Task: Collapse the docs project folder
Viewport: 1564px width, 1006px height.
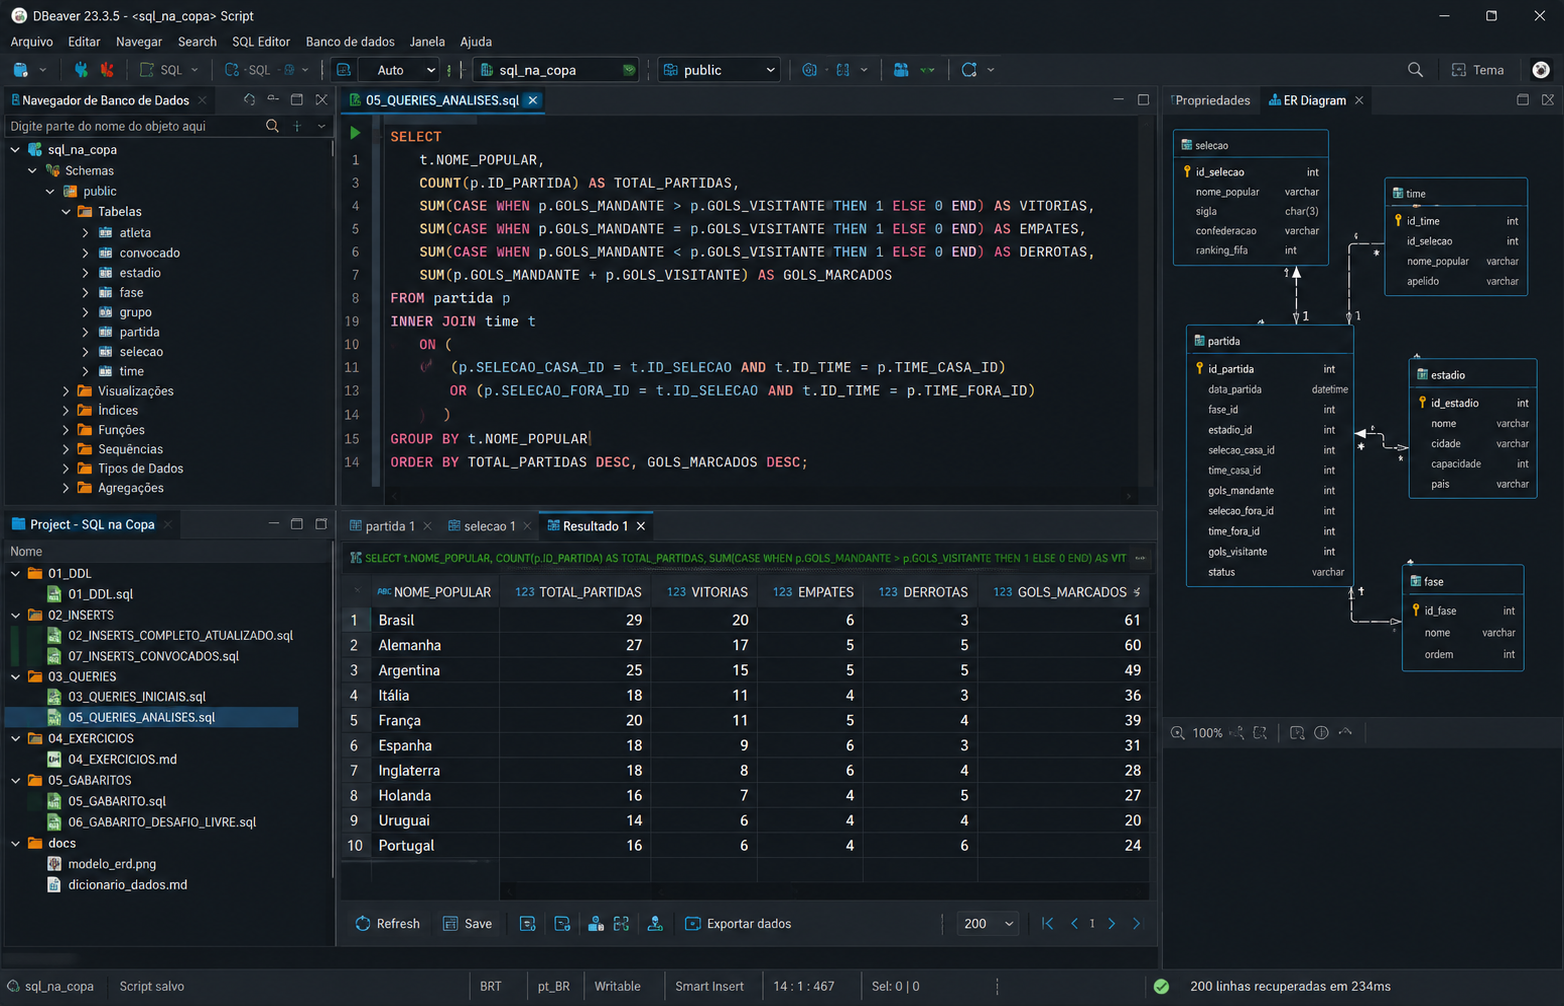Action: click(x=16, y=844)
